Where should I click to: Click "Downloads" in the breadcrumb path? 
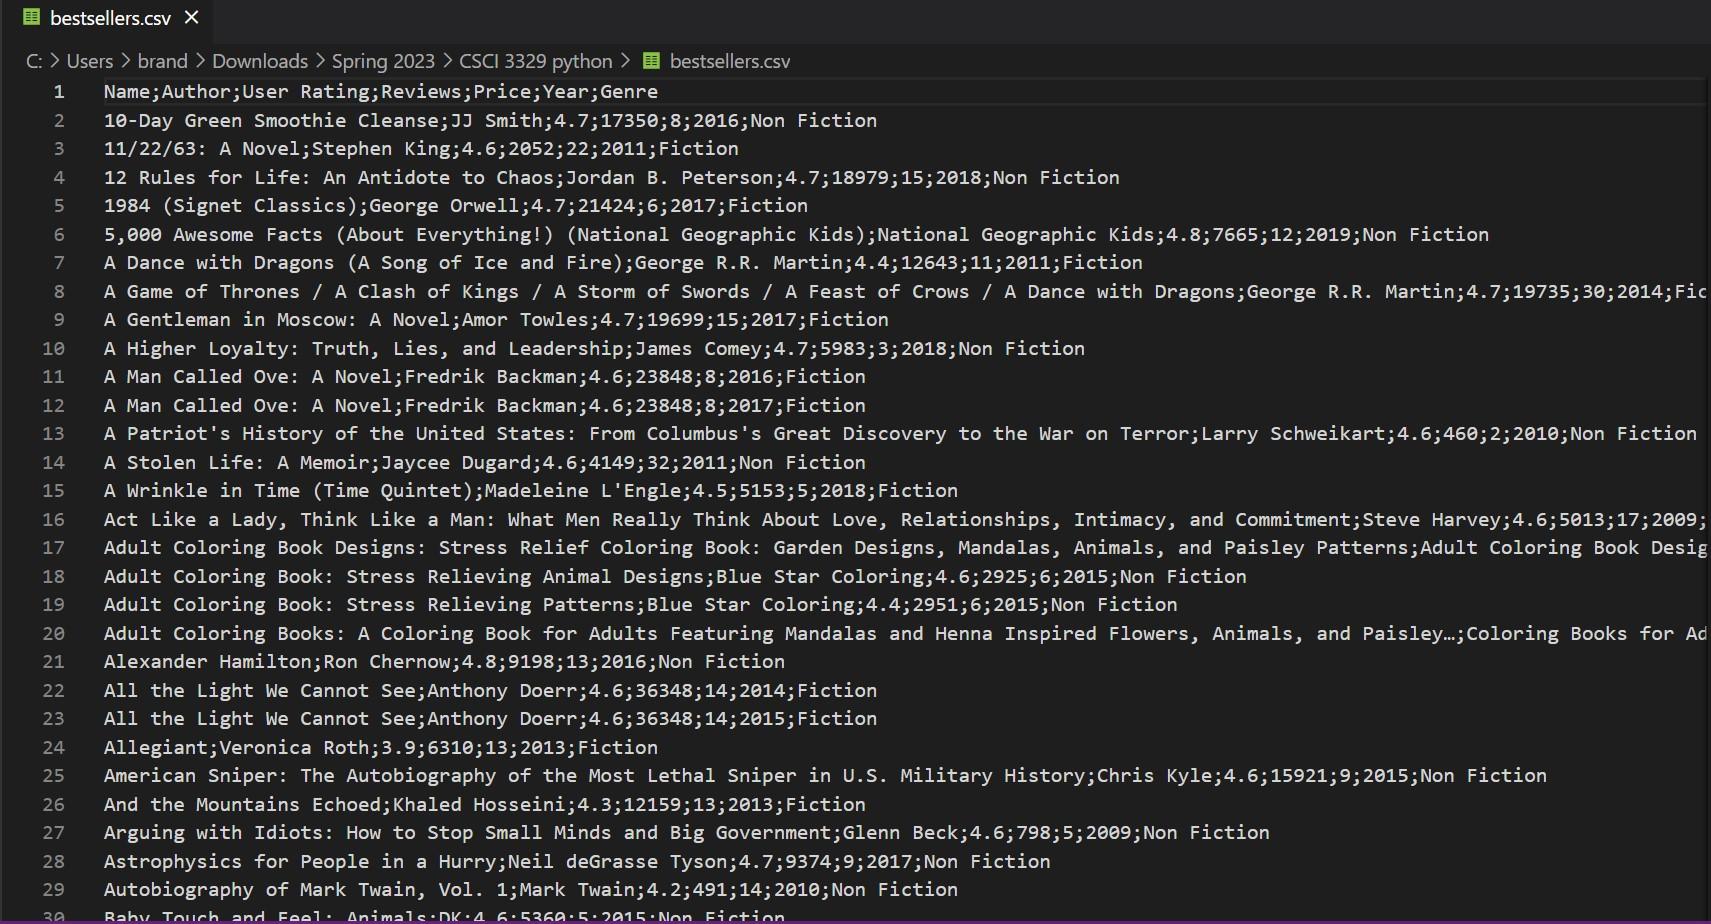[260, 61]
